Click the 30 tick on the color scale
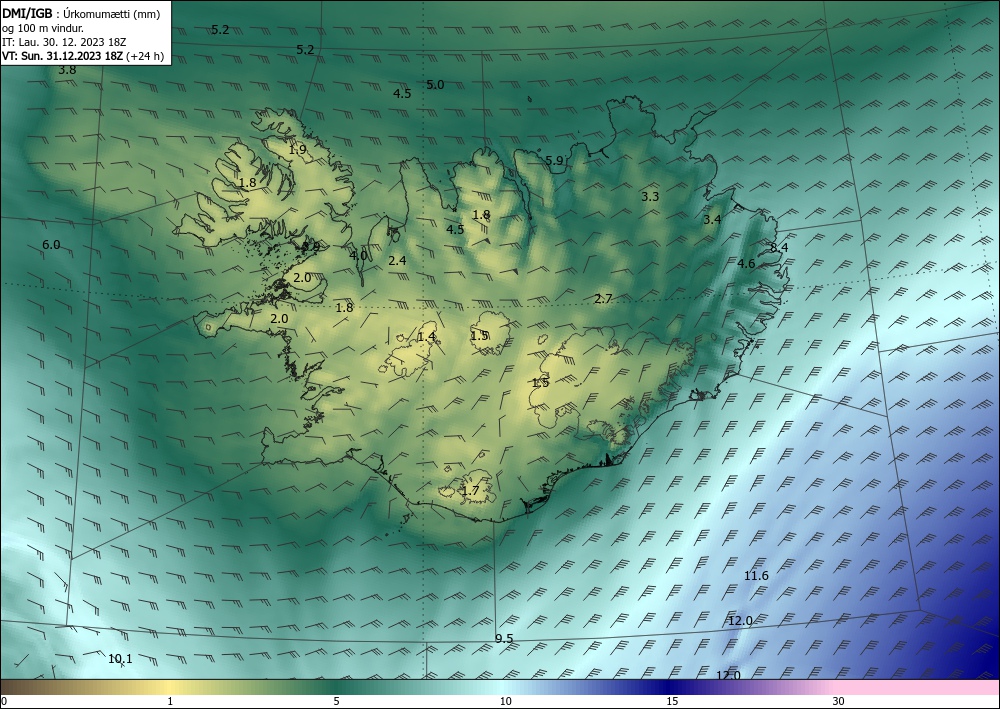 tap(839, 702)
